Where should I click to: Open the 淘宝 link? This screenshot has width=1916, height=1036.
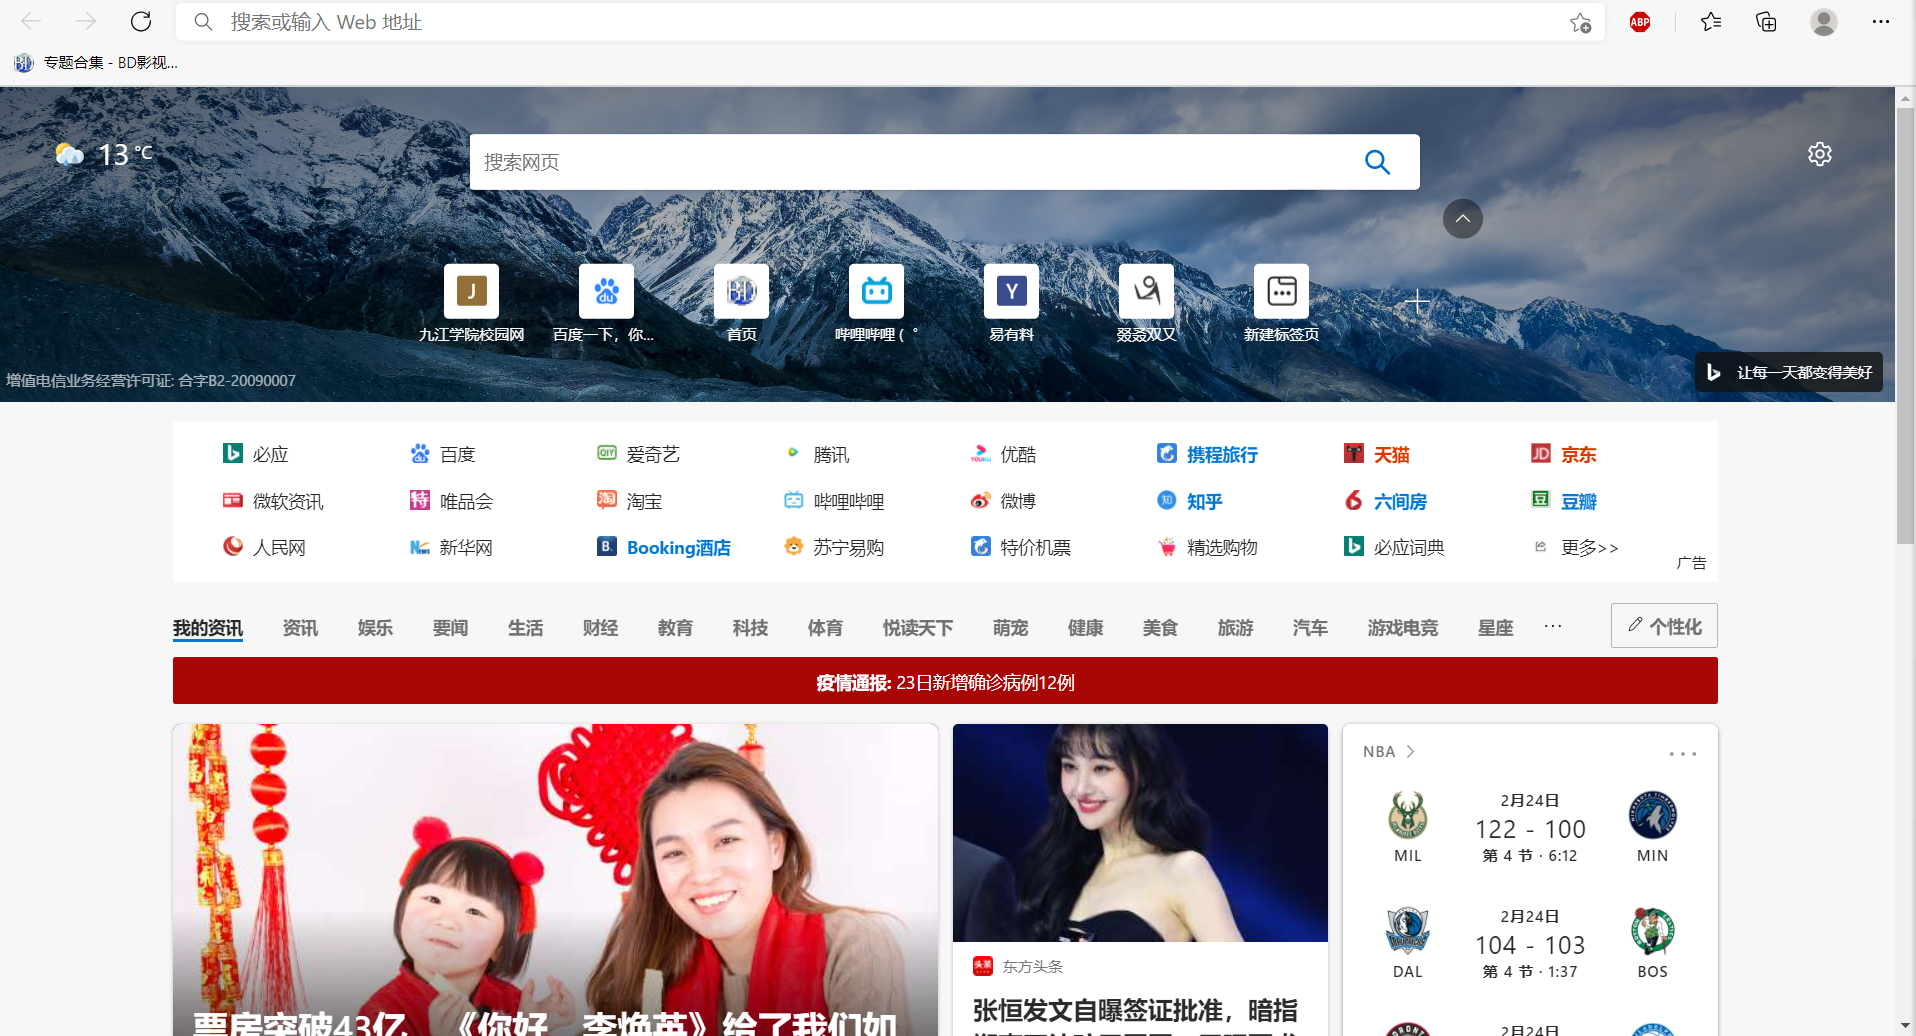[630, 501]
